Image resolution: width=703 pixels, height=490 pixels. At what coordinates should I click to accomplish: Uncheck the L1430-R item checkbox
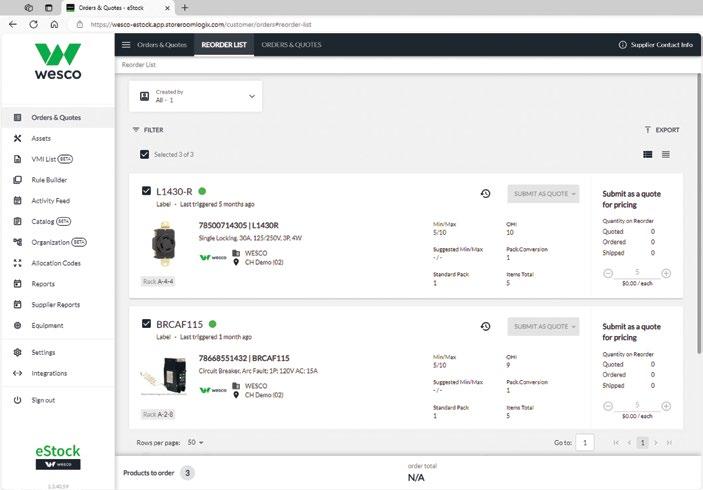pos(146,191)
